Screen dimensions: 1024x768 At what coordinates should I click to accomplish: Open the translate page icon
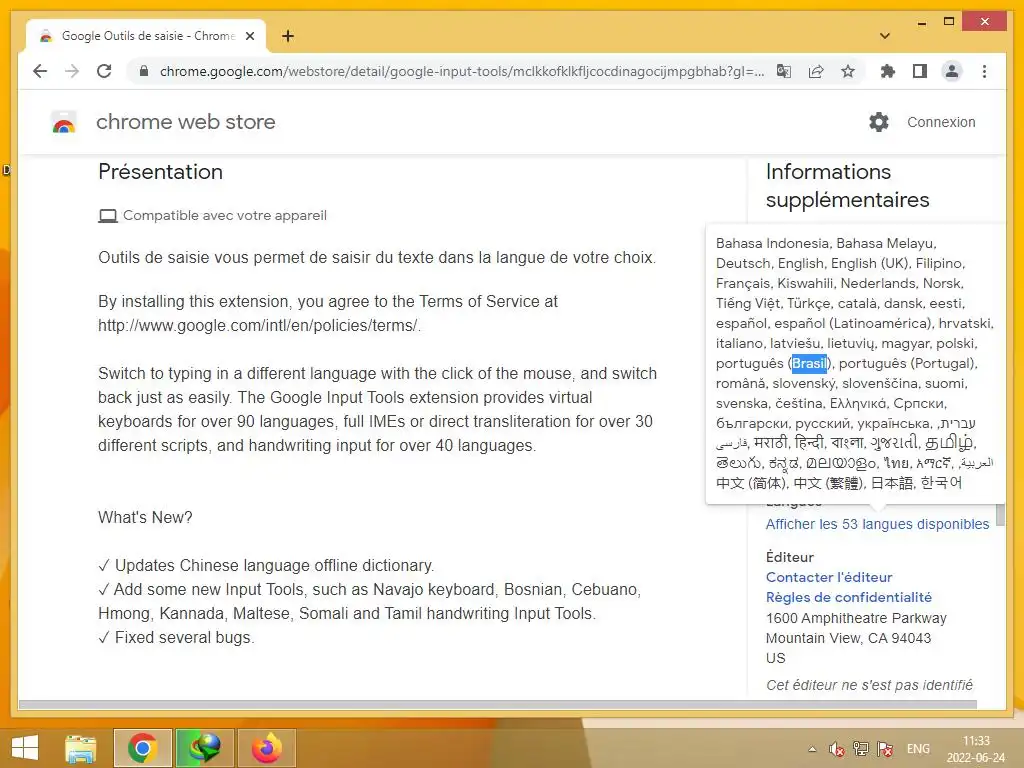[x=784, y=71]
